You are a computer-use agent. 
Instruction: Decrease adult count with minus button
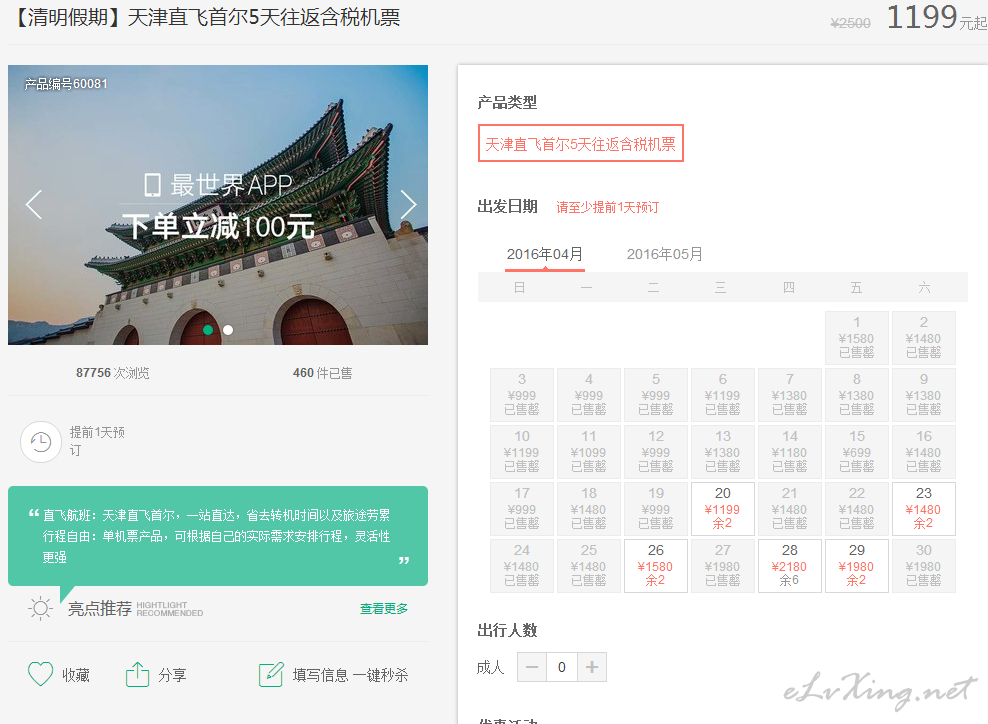tap(532, 667)
